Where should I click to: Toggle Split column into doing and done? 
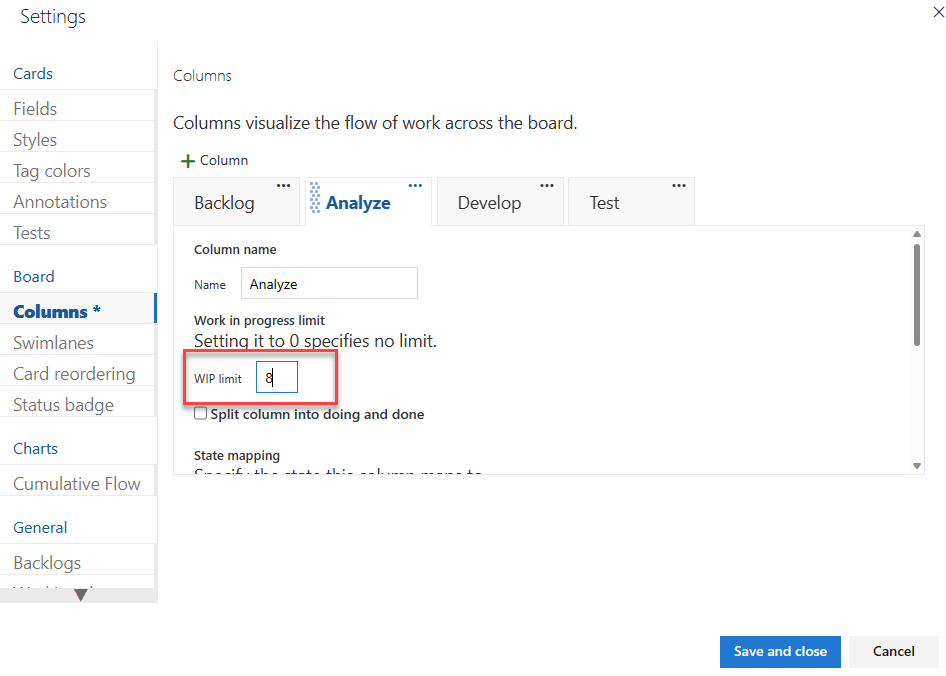click(x=200, y=413)
